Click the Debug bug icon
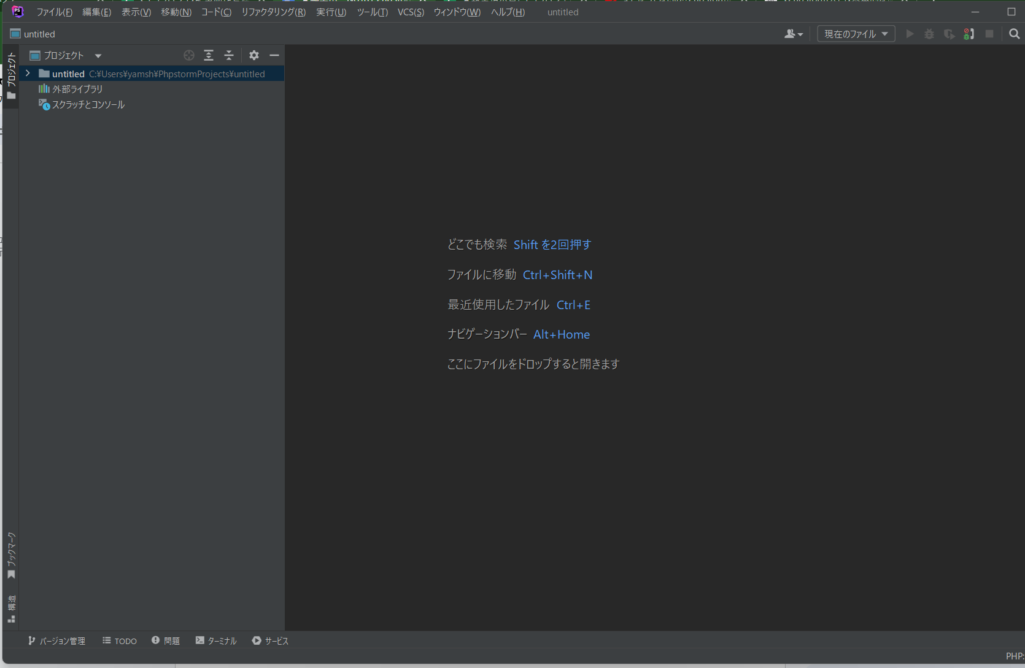The width and height of the screenshot is (1025, 668). [929, 34]
